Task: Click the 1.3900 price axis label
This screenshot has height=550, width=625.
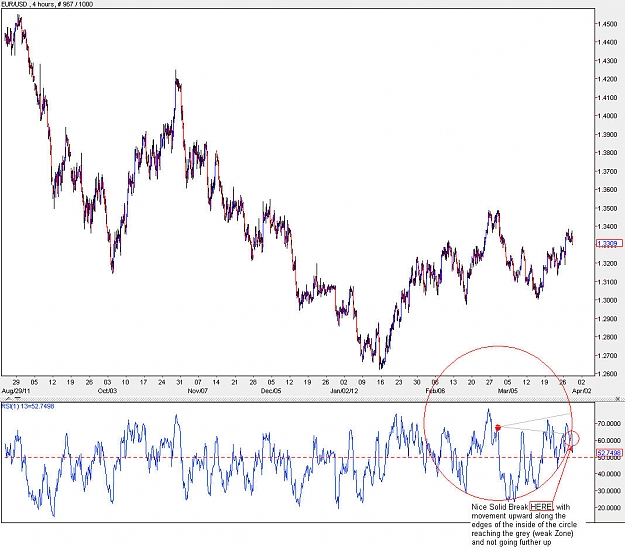Action: 608,135
